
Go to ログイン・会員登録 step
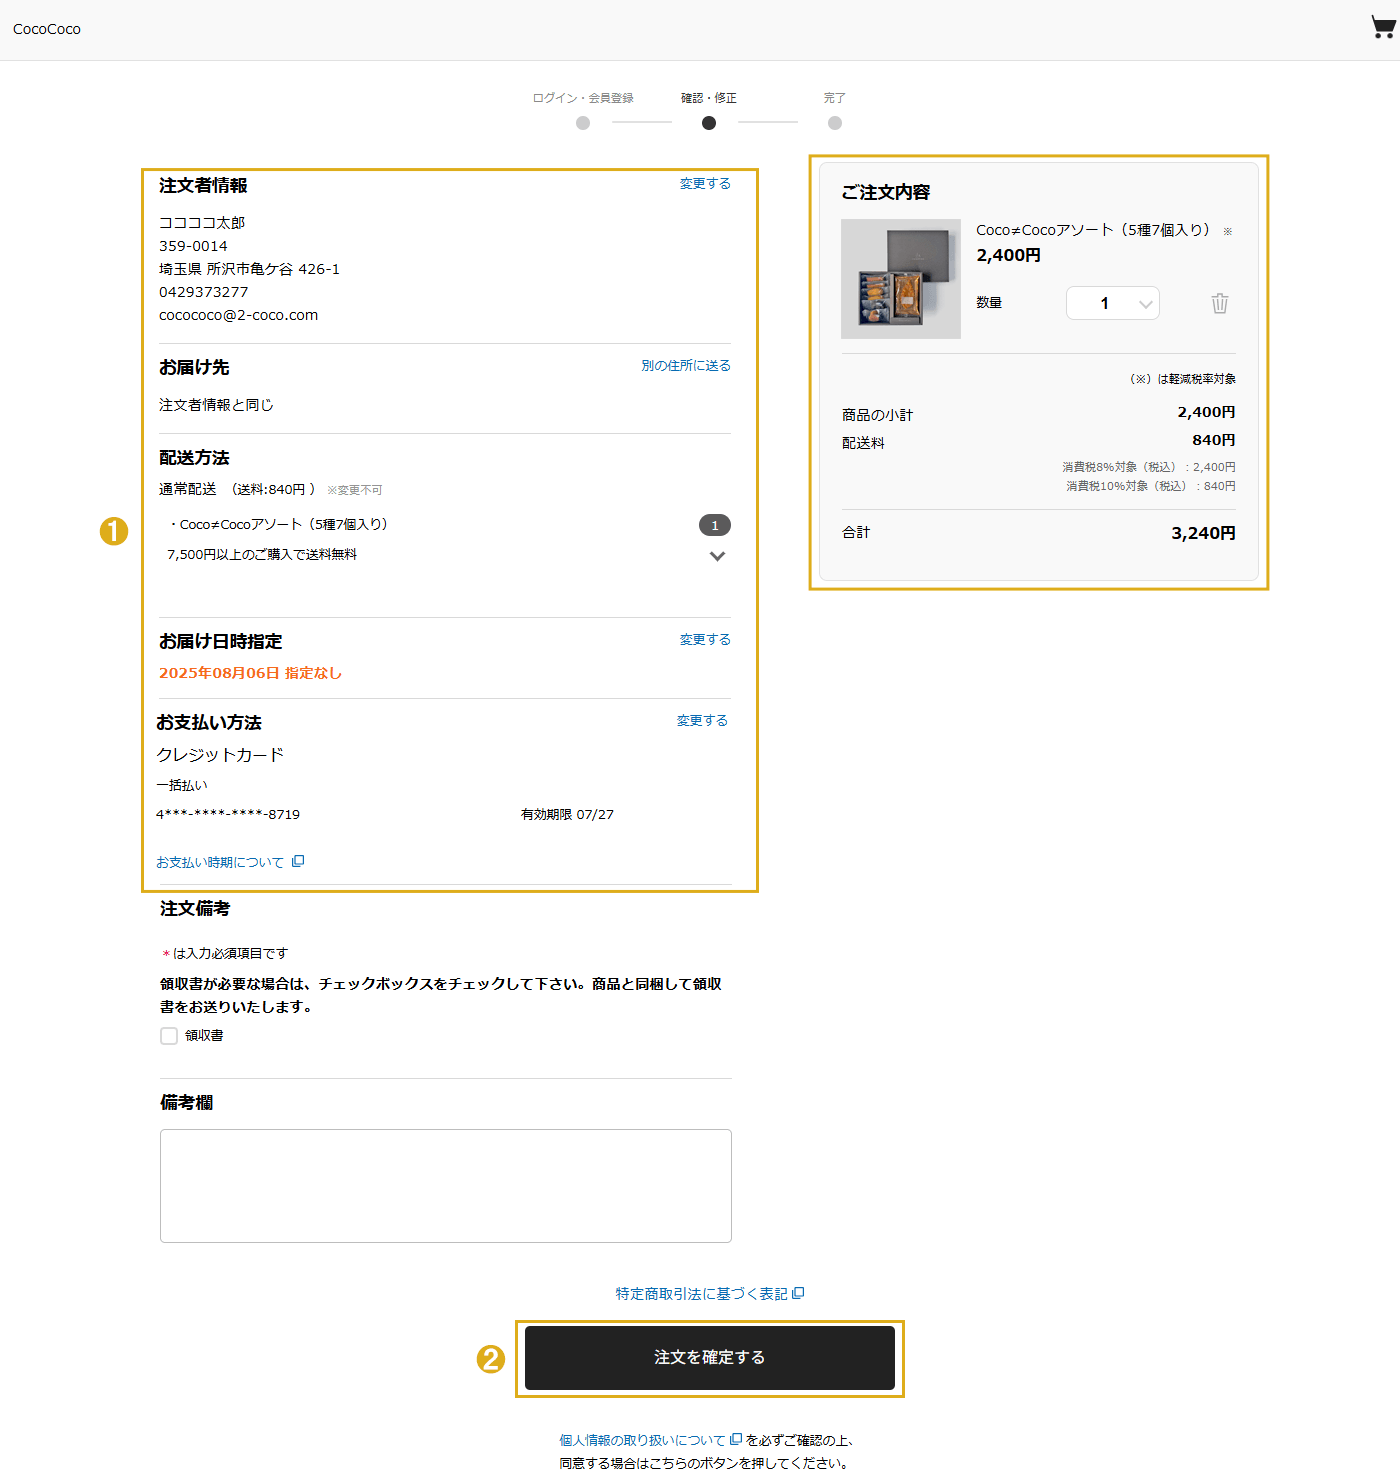click(583, 123)
